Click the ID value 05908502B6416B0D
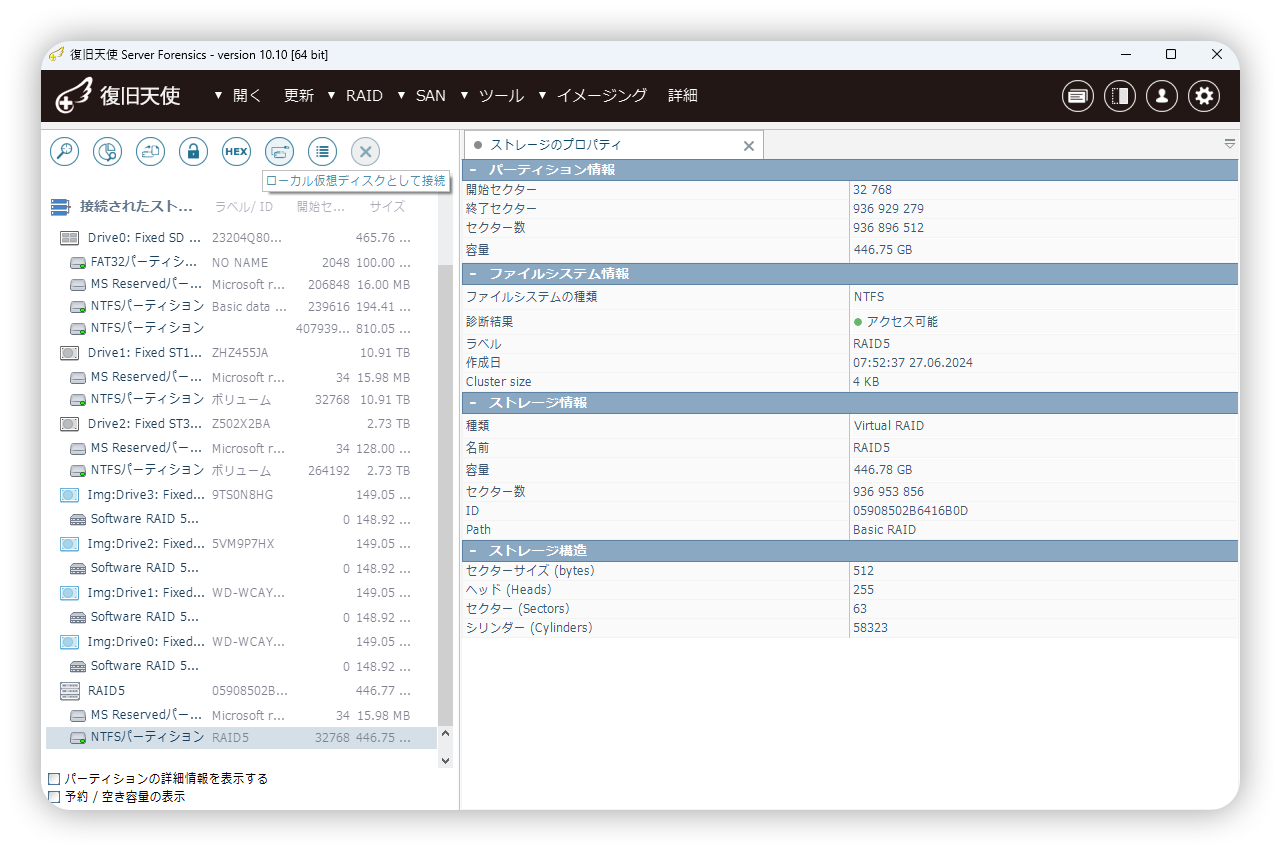This screenshot has height=850, width=1280. (910, 511)
